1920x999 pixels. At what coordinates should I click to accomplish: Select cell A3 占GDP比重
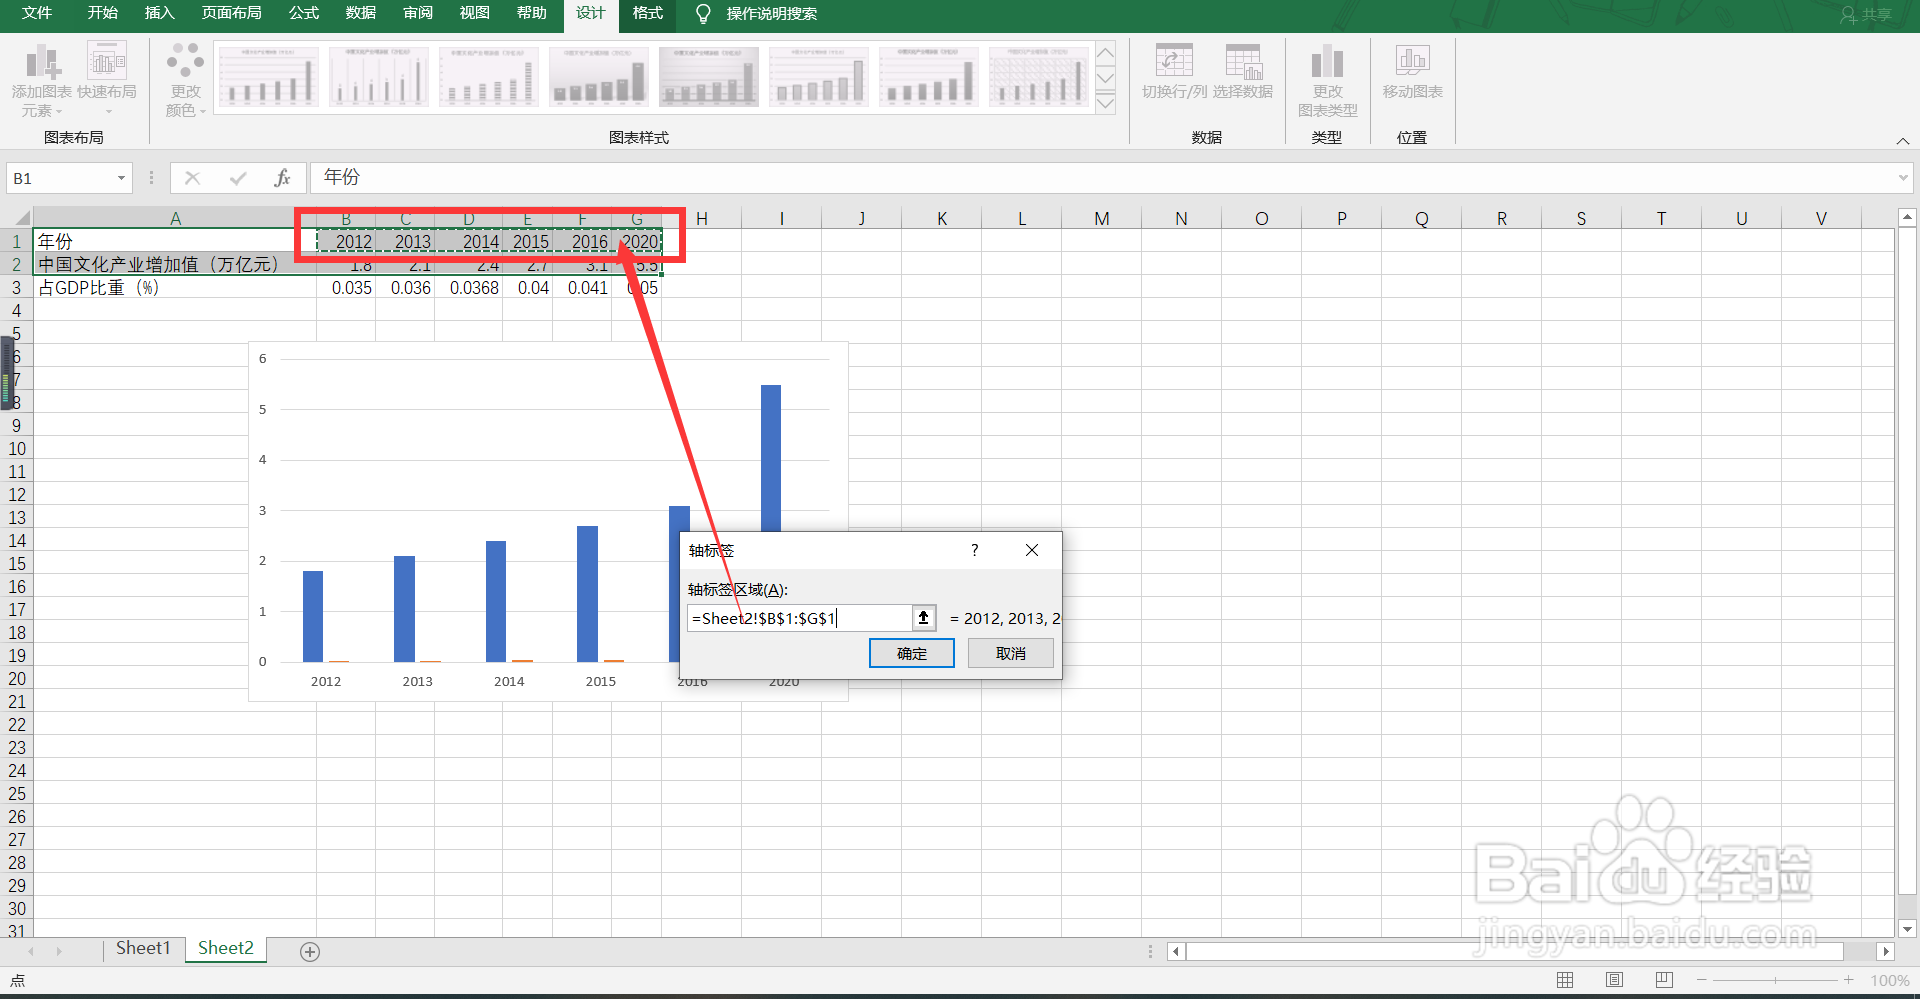point(175,288)
